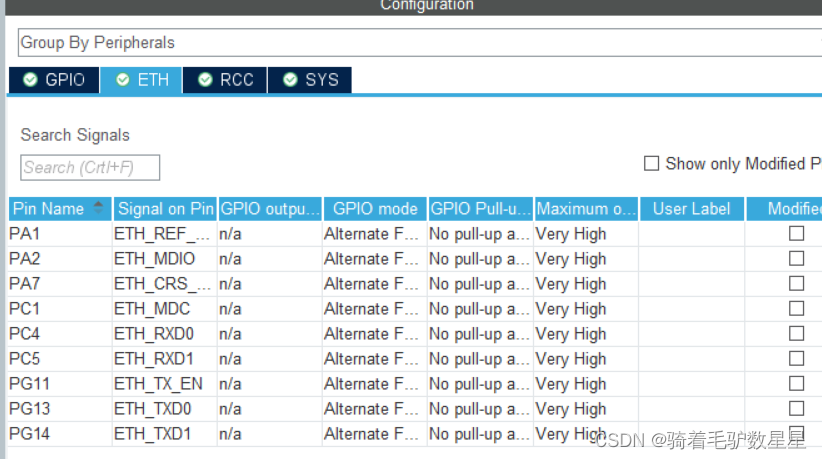Sort by GPIO output level column

(x=270, y=209)
